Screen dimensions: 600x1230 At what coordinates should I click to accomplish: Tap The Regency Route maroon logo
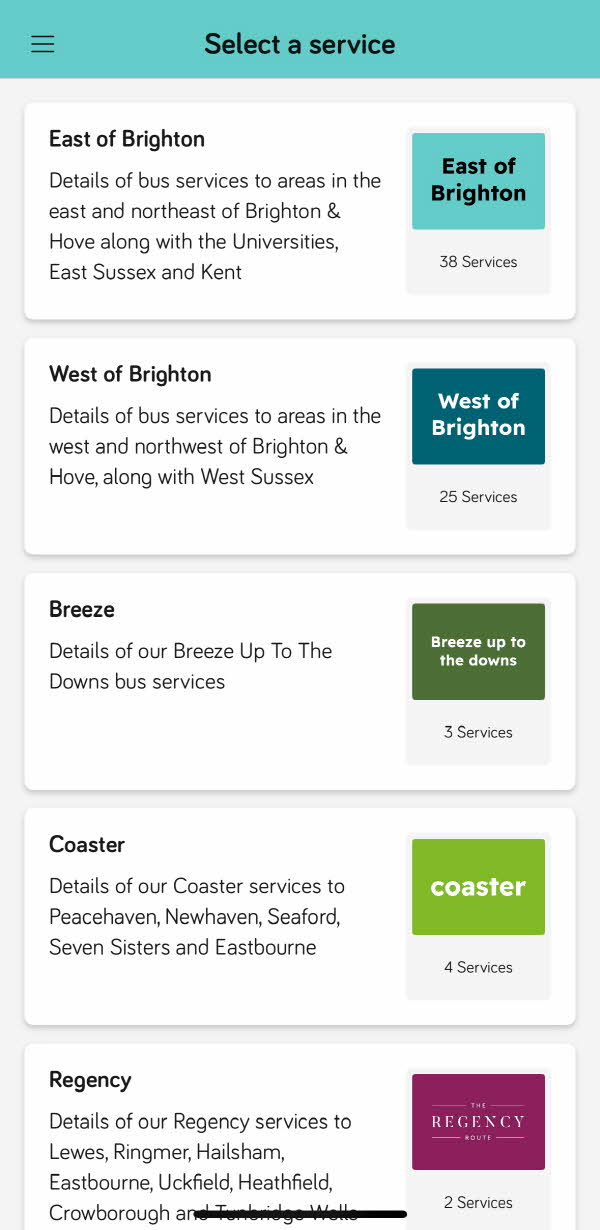click(478, 1122)
